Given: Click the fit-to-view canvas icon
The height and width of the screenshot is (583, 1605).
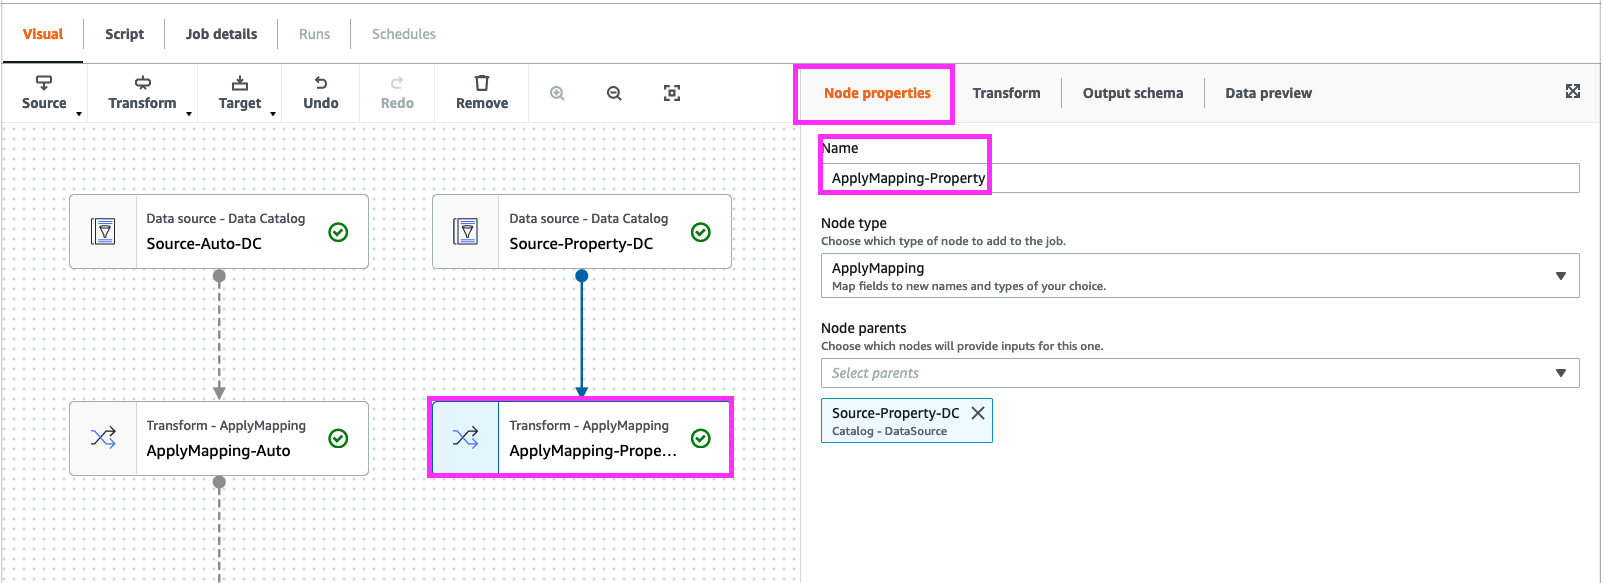Looking at the screenshot, I should (672, 93).
